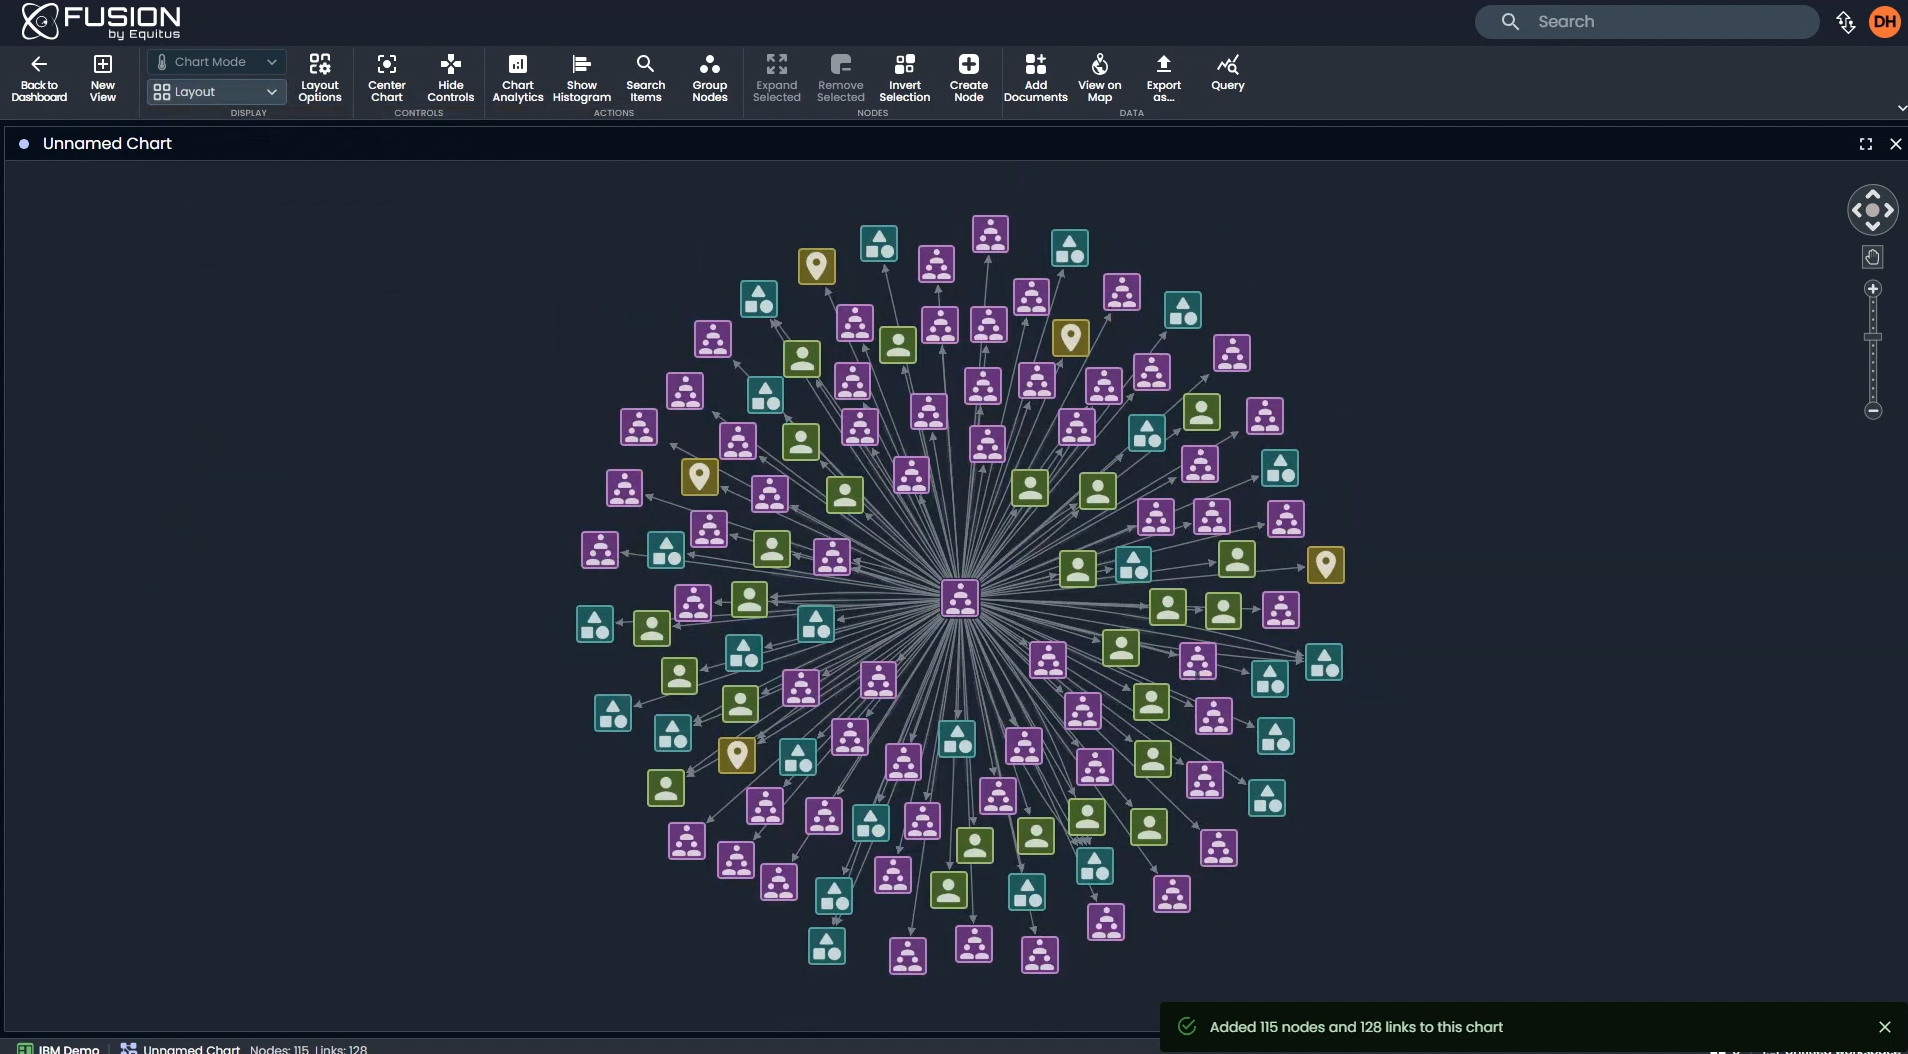Group the chart nodes
The image size is (1908, 1054).
tap(709, 78)
